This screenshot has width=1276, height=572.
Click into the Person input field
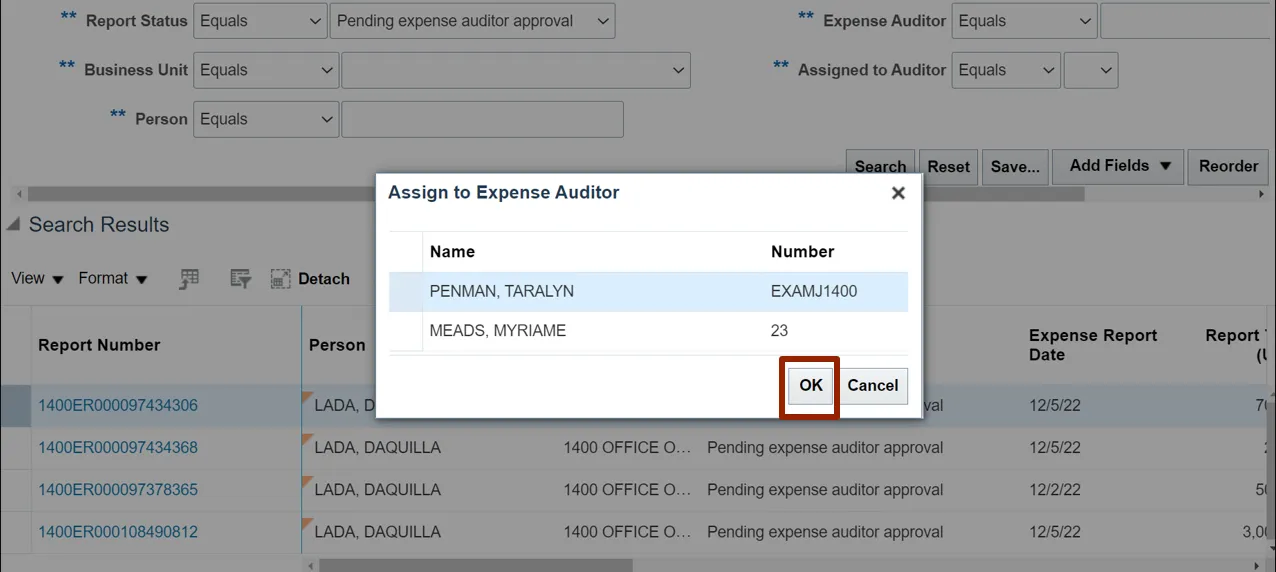click(482, 120)
